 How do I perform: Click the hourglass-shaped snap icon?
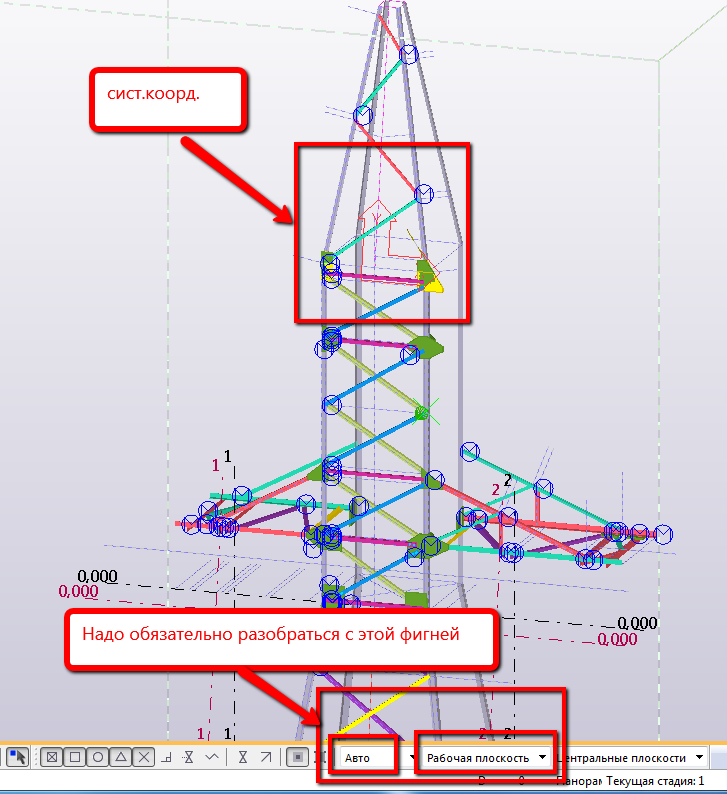coord(243,758)
